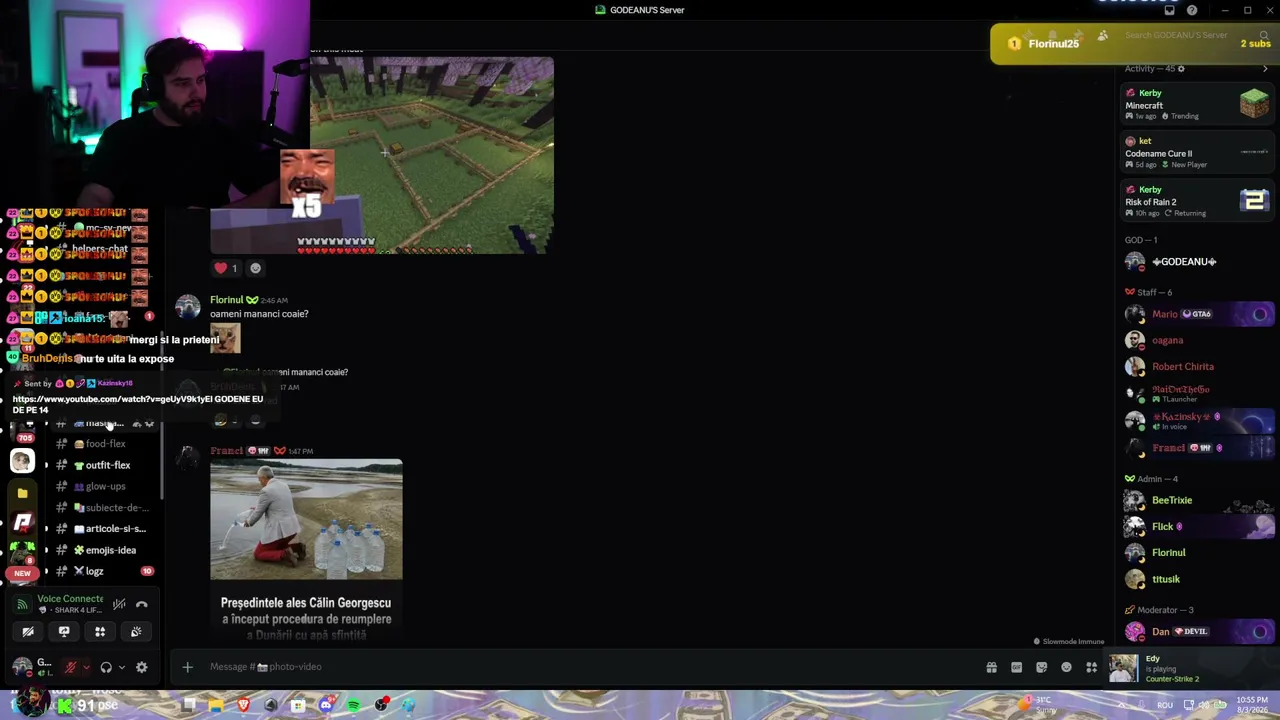Share your screen in voice
1280x720 pixels.
[x=64, y=632]
